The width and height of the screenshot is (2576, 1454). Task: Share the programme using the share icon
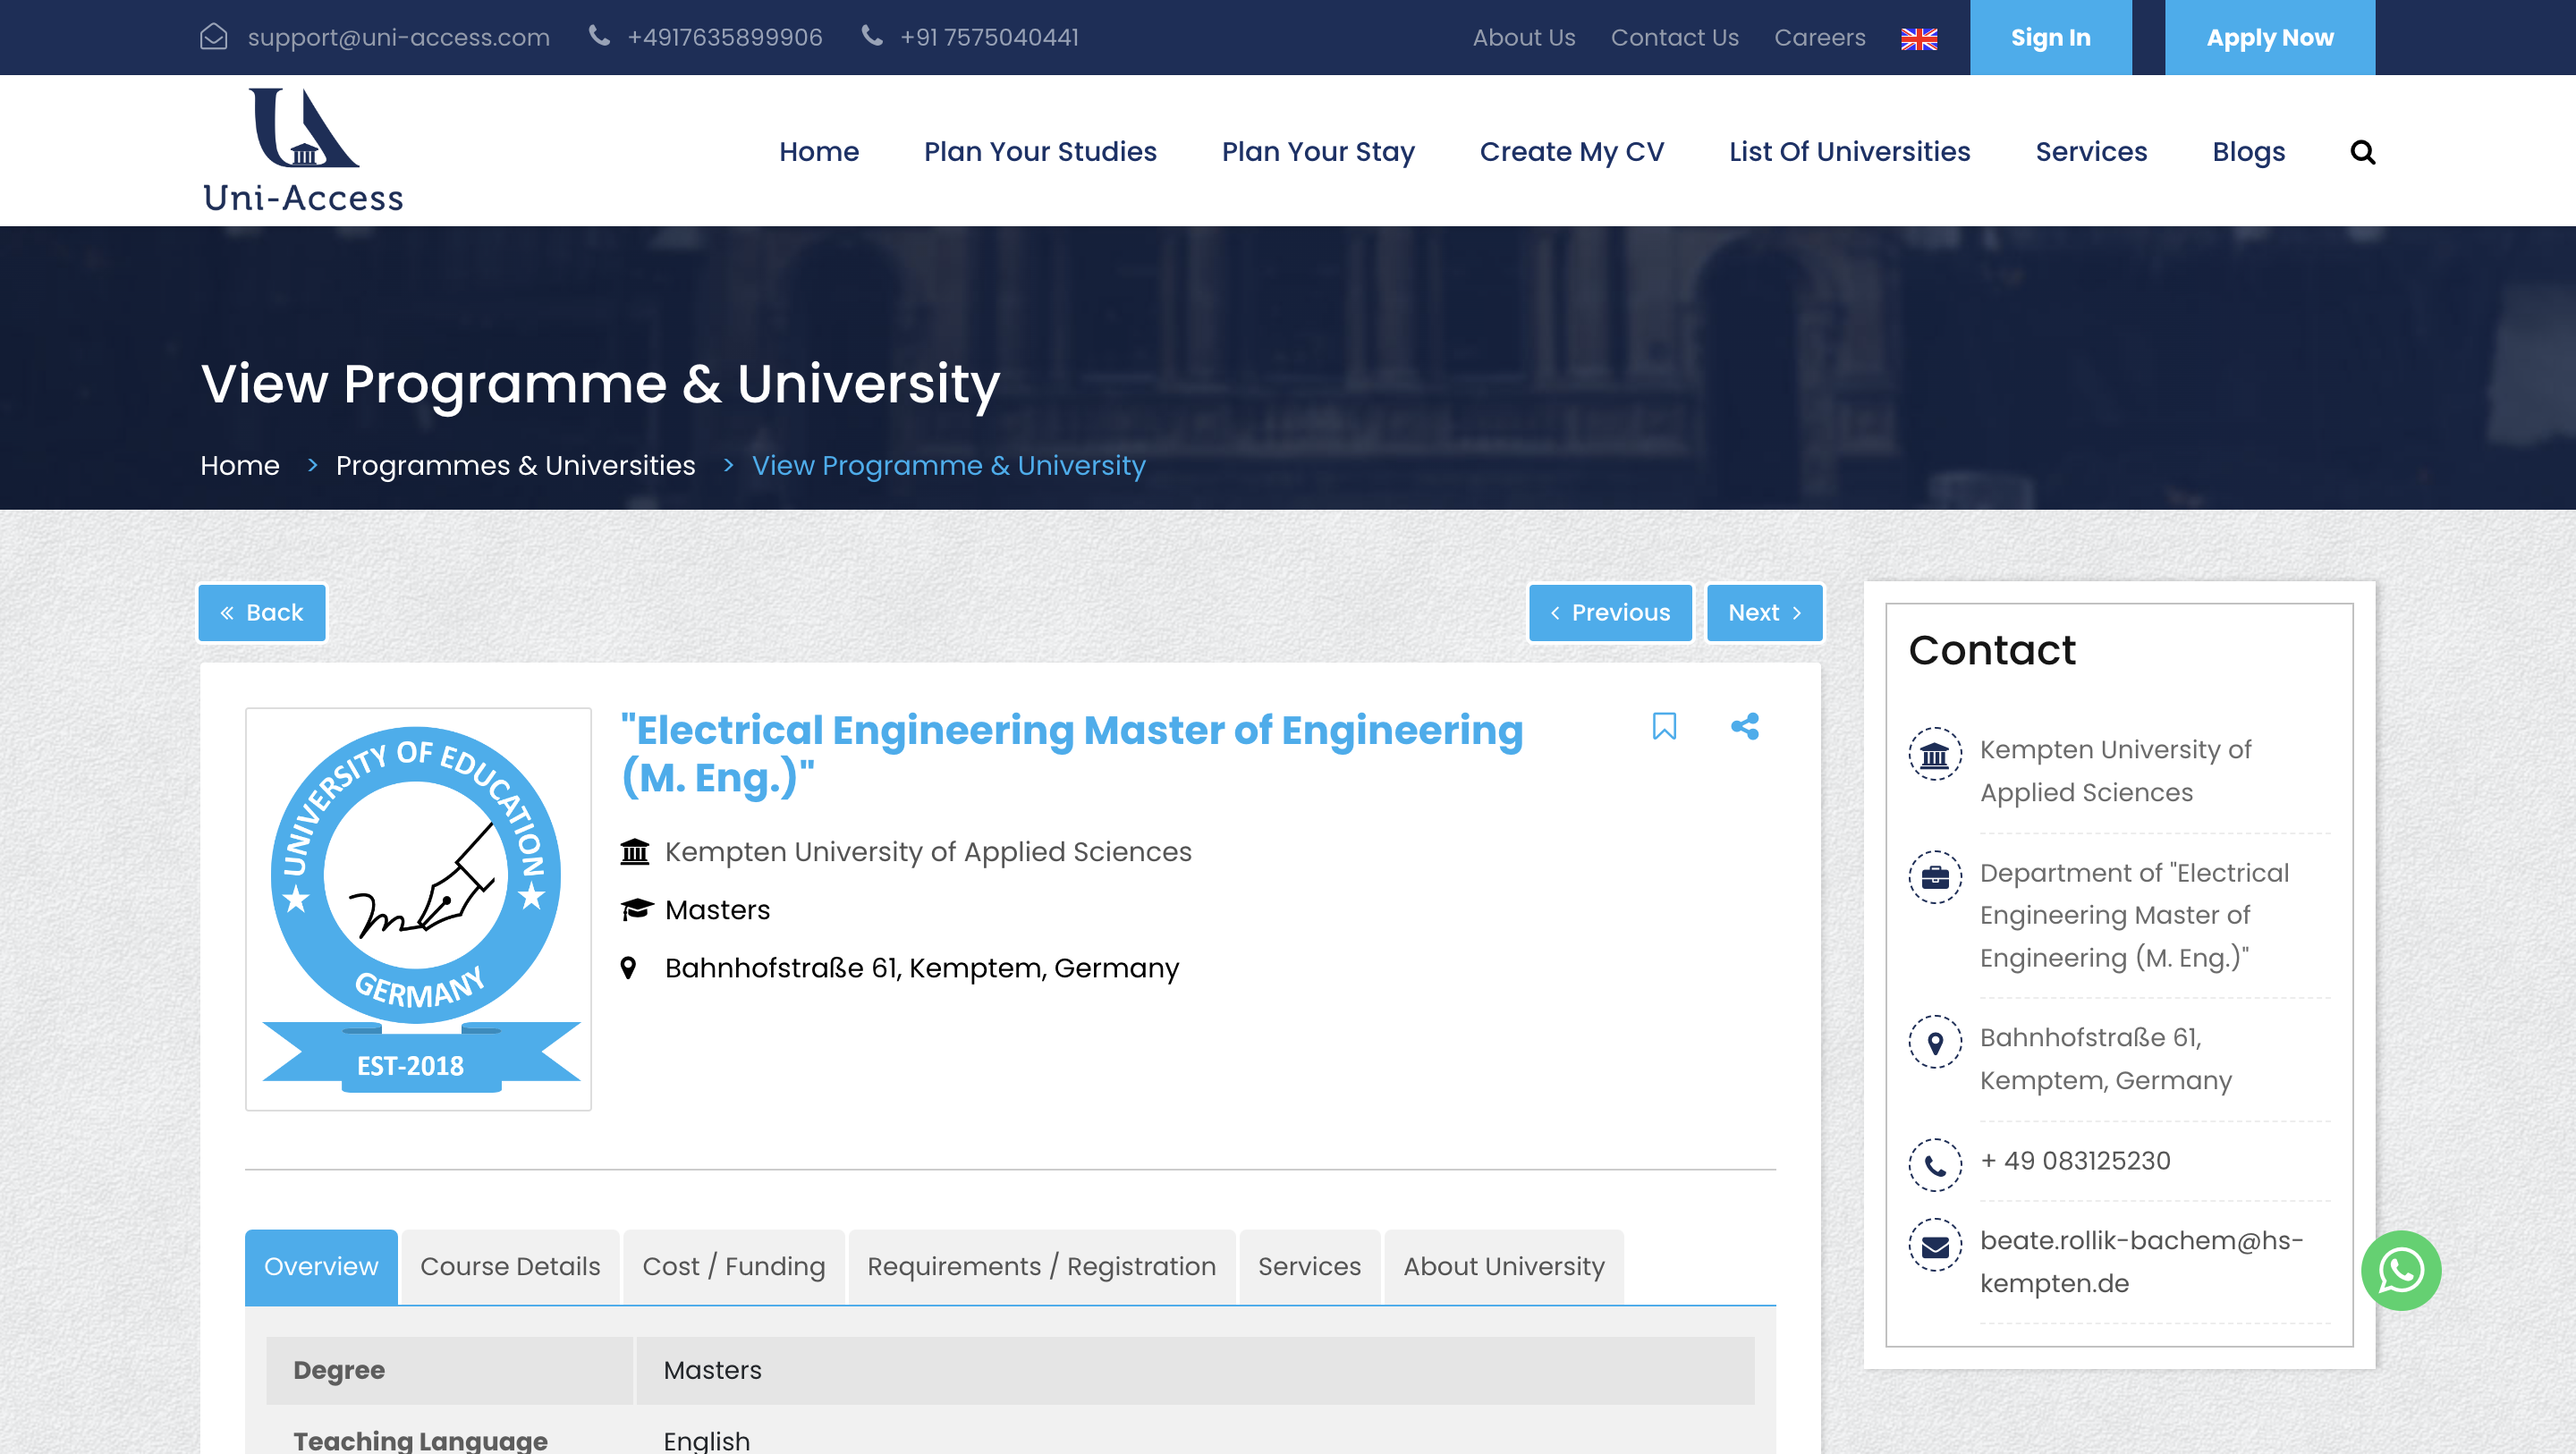[x=1745, y=726]
